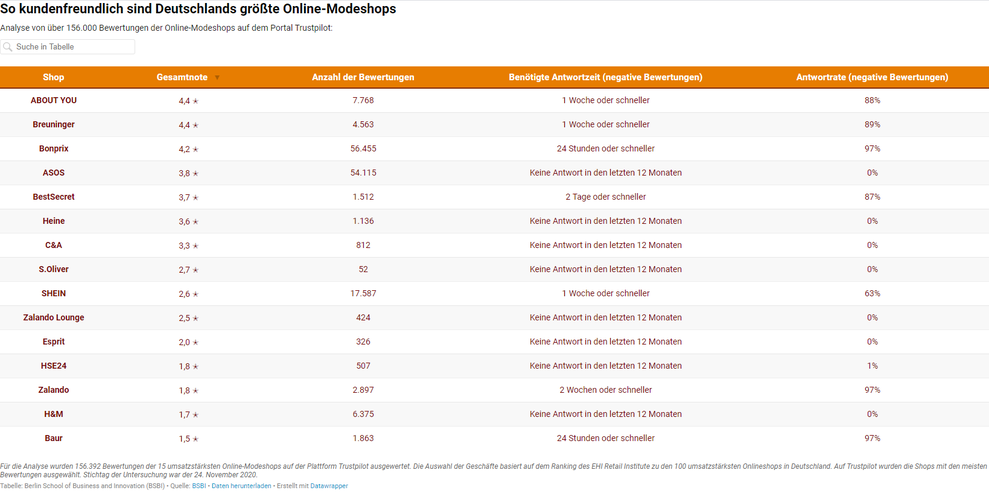Select the BestSecret shop name
989x499 pixels.
click(54, 197)
